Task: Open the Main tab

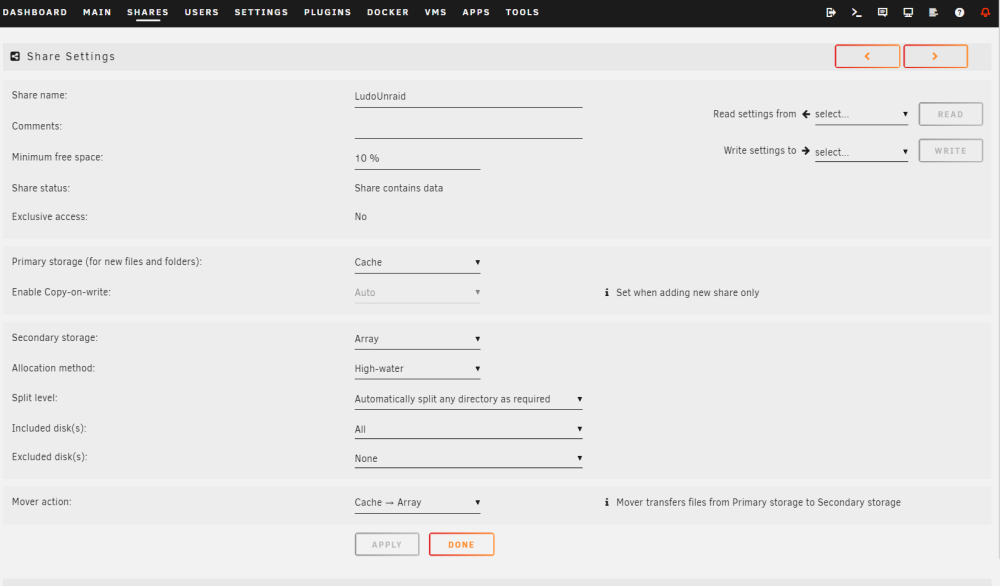Action: tap(97, 12)
